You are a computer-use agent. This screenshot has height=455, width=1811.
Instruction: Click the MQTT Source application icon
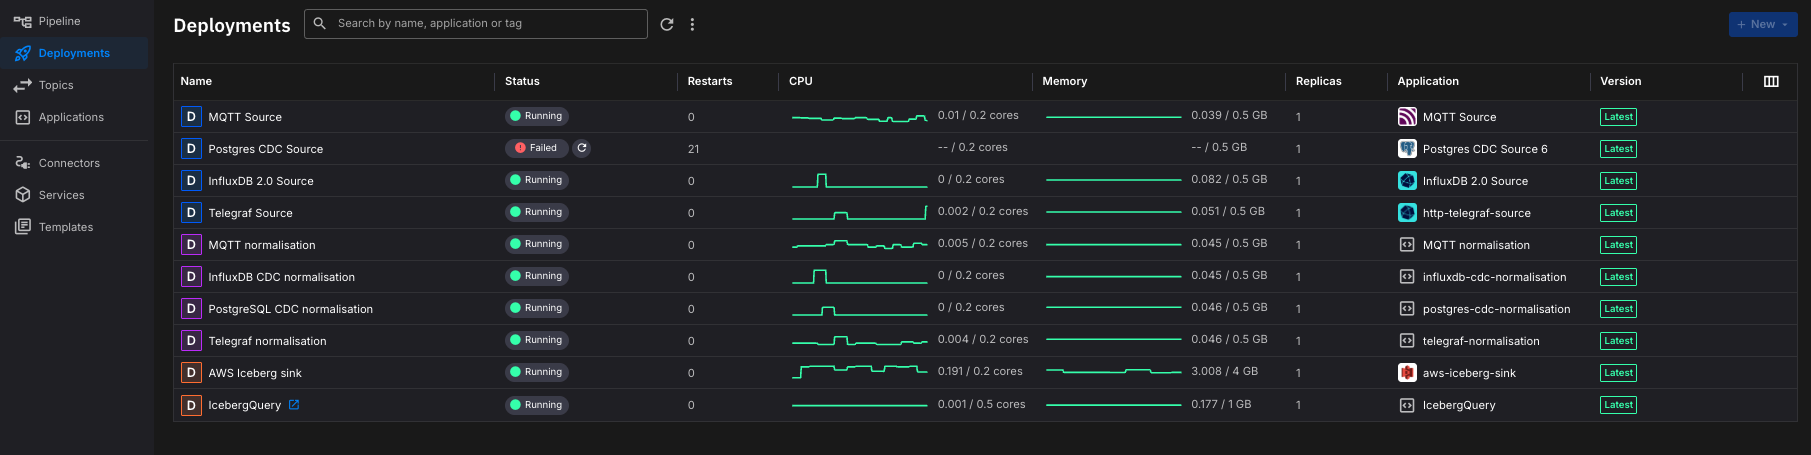[x=1407, y=117]
